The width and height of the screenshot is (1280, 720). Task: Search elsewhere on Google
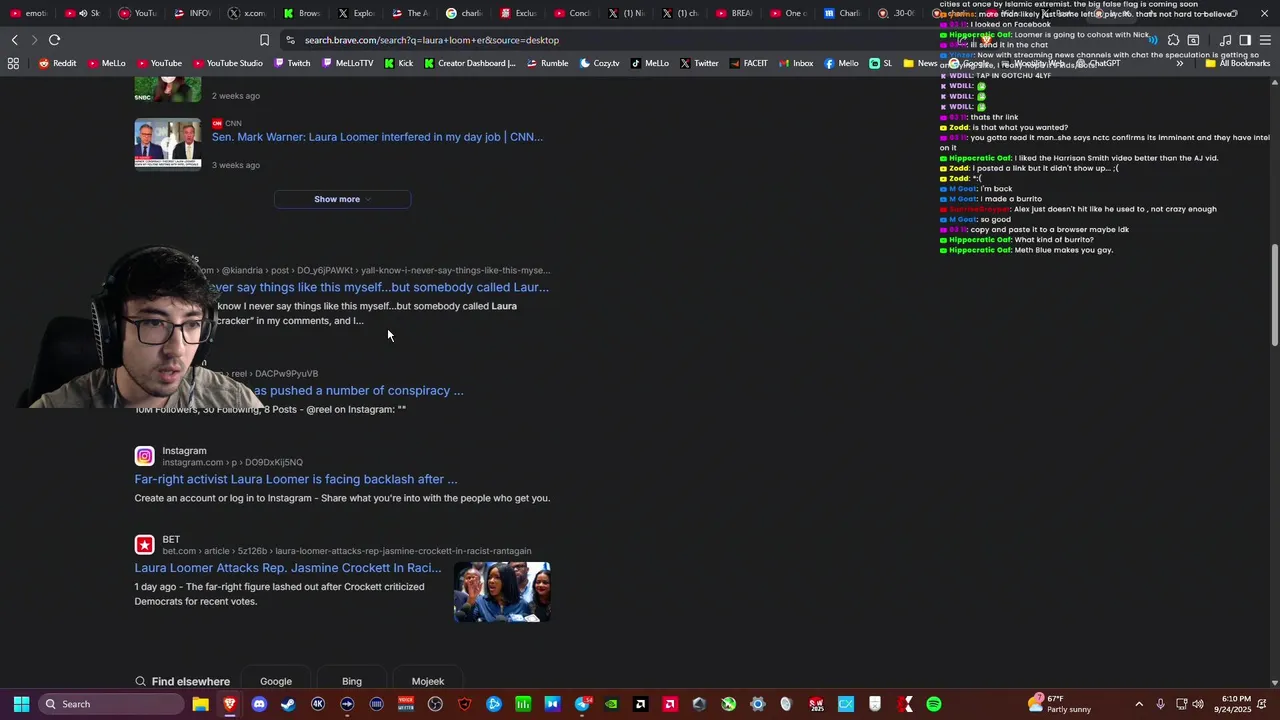coord(276,681)
